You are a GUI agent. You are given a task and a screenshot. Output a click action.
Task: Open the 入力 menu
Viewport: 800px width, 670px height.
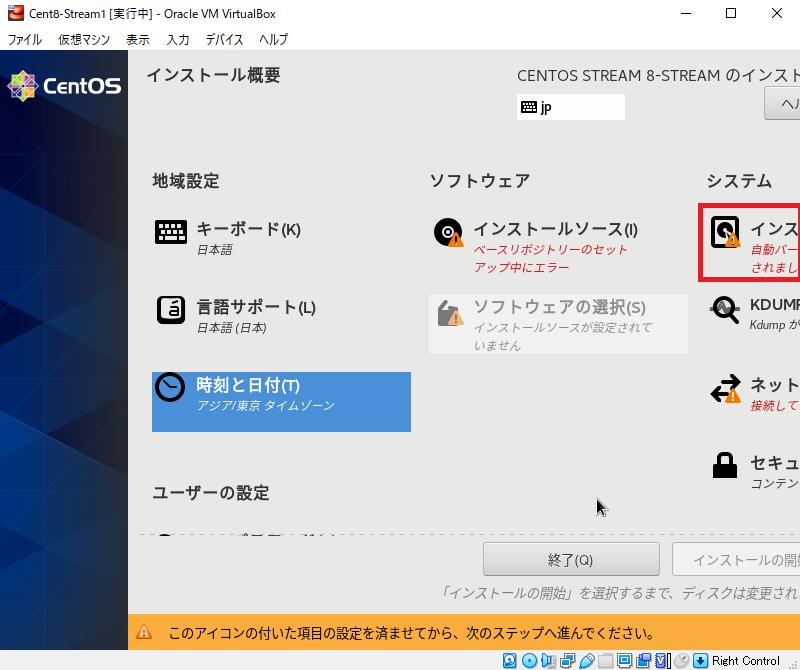tap(178, 39)
